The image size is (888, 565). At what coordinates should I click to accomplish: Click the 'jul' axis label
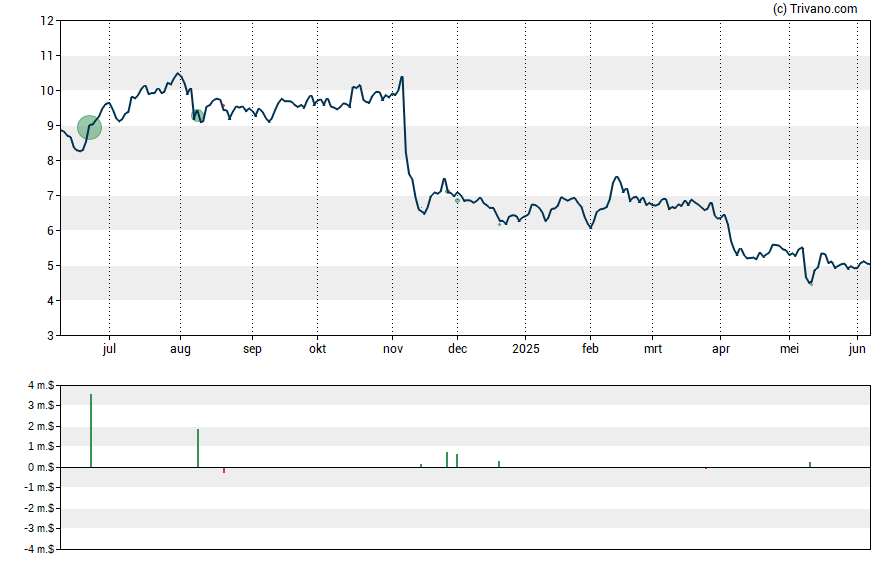tap(109, 349)
